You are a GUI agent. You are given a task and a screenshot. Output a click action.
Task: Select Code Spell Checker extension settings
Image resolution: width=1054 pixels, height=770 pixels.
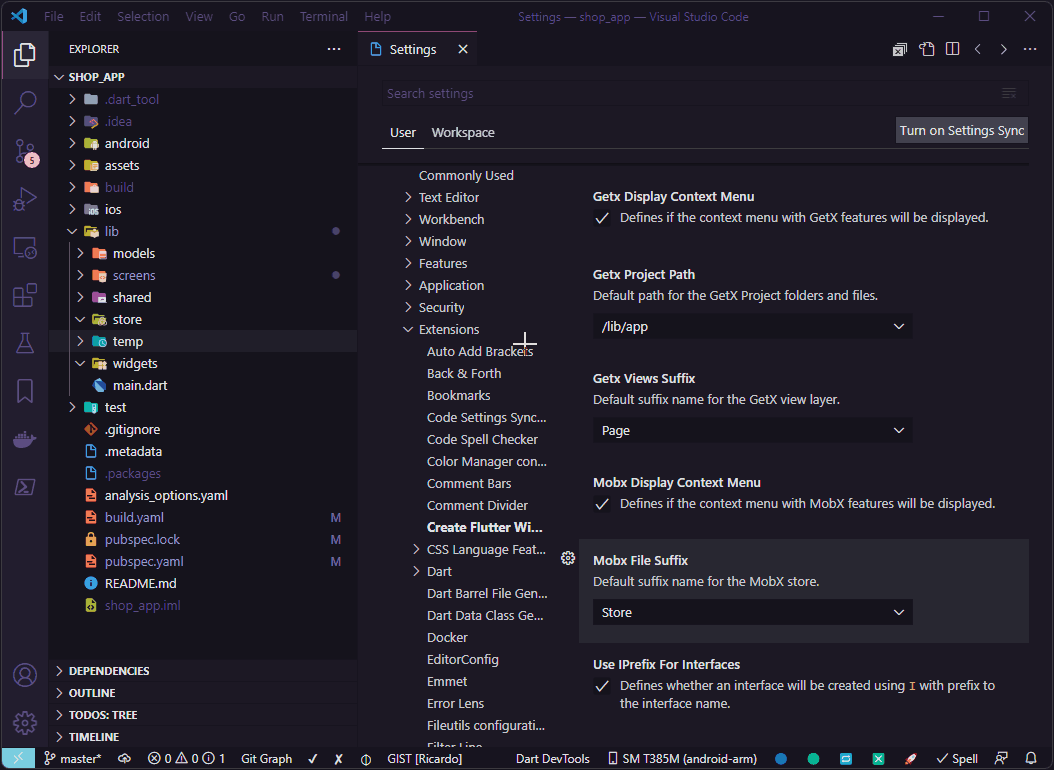482,439
